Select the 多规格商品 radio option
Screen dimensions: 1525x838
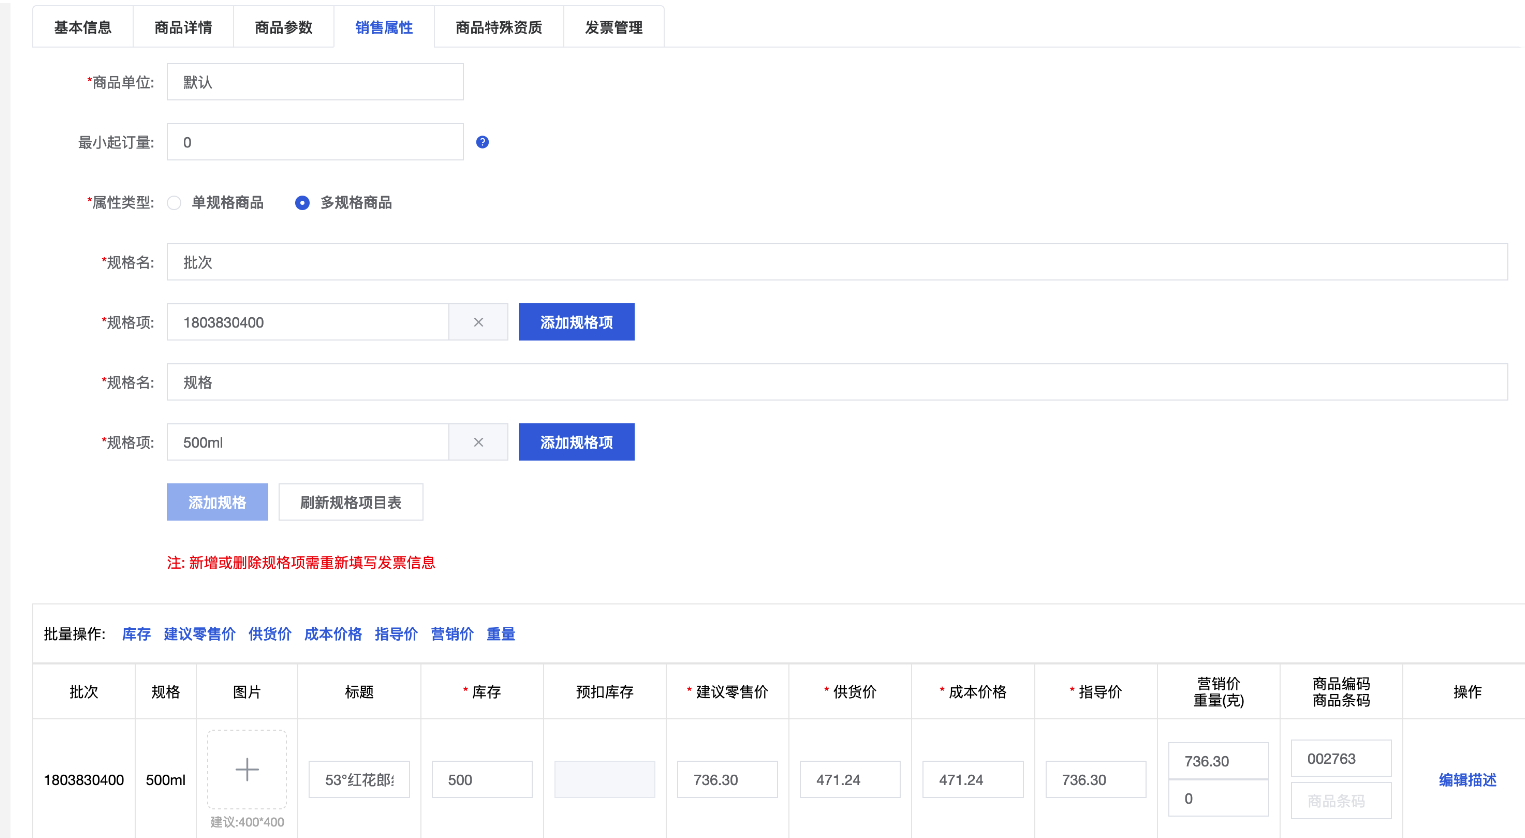click(302, 203)
